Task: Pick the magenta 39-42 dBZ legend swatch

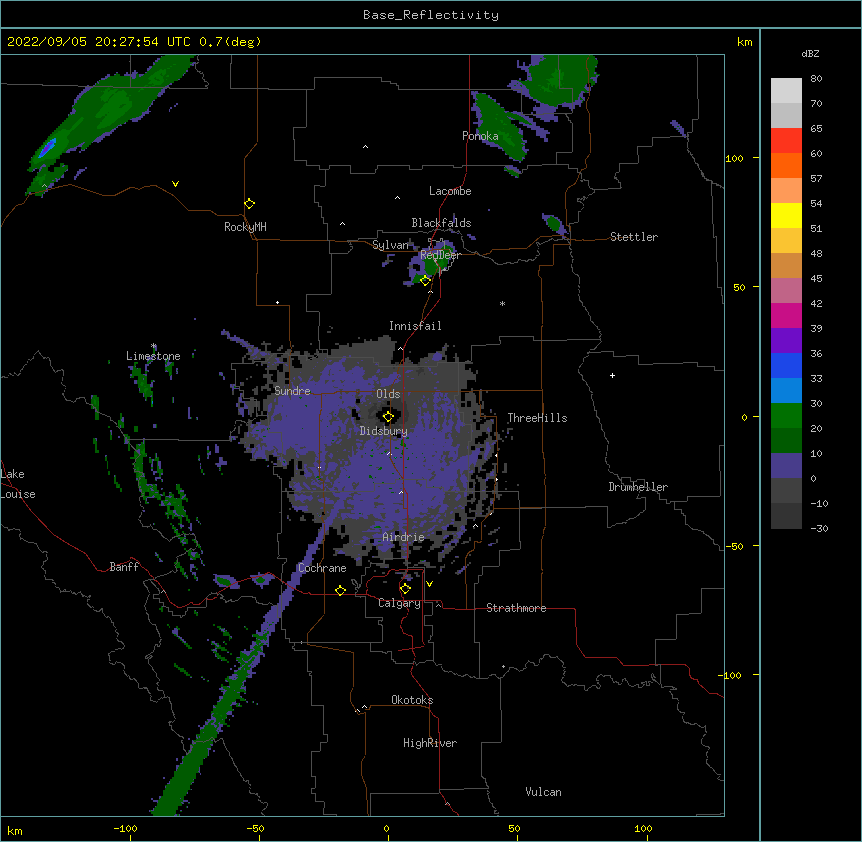Action: 786,315
